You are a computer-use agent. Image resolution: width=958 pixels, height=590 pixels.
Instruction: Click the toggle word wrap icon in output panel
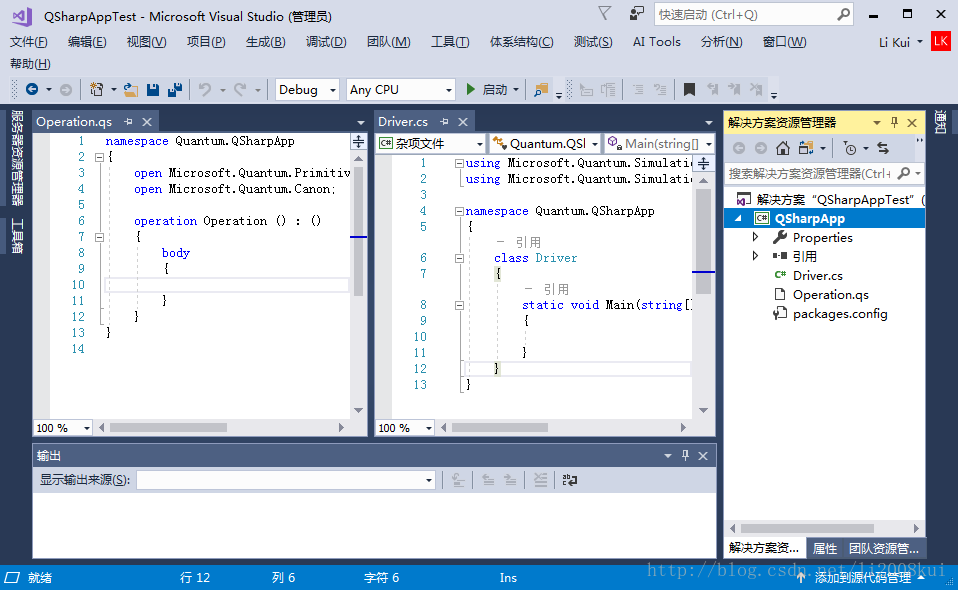569,480
